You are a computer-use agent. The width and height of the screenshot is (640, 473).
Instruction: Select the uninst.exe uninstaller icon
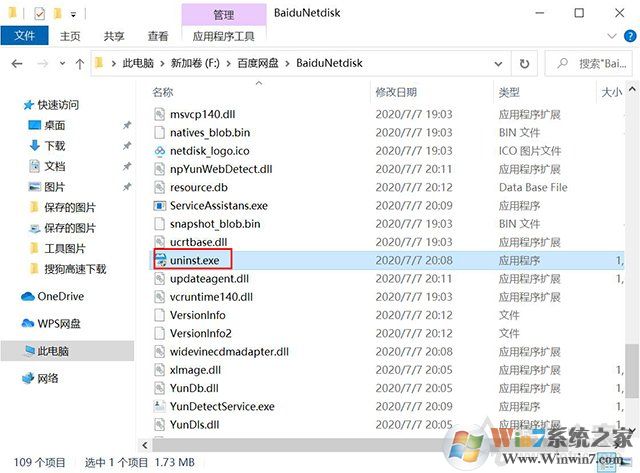[160, 260]
